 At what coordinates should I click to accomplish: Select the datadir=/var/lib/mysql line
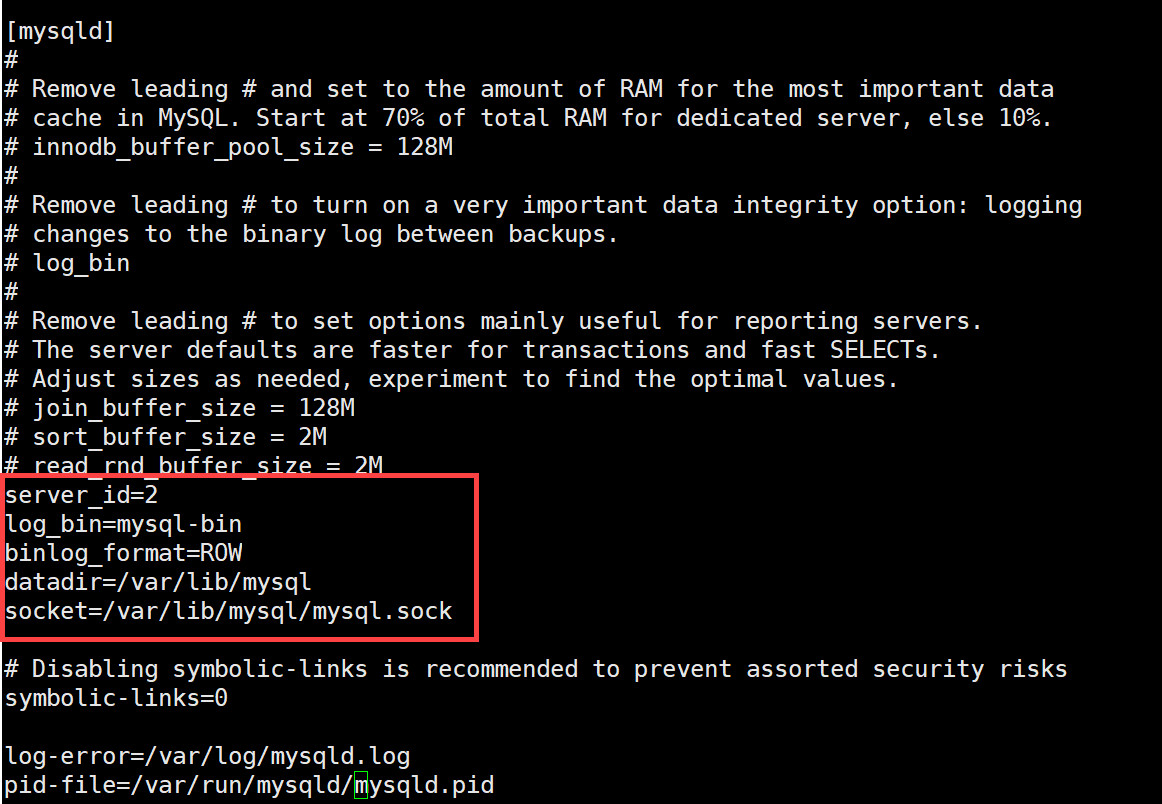click(158, 581)
